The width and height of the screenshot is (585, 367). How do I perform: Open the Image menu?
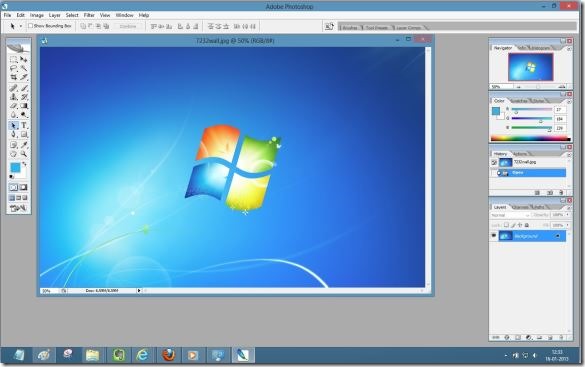pos(37,15)
